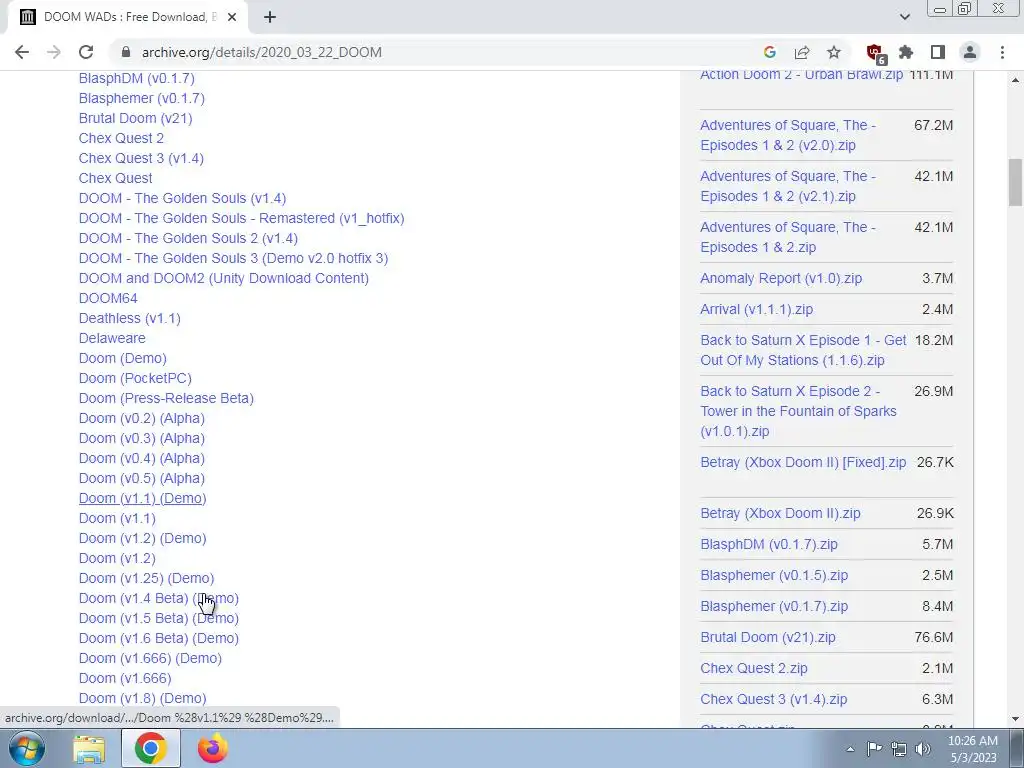Download Back to Saturn X Episode 2 zip

pyautogui.click(x=798, y=411)
